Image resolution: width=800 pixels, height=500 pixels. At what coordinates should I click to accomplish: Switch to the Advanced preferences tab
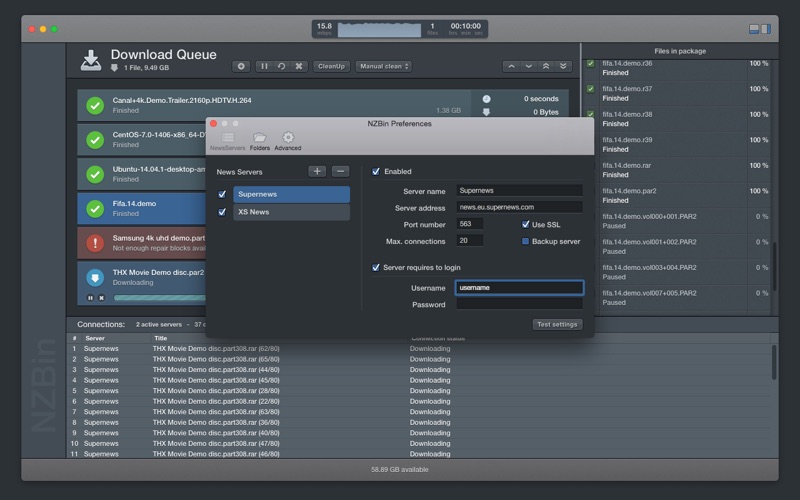click(288, 141)
